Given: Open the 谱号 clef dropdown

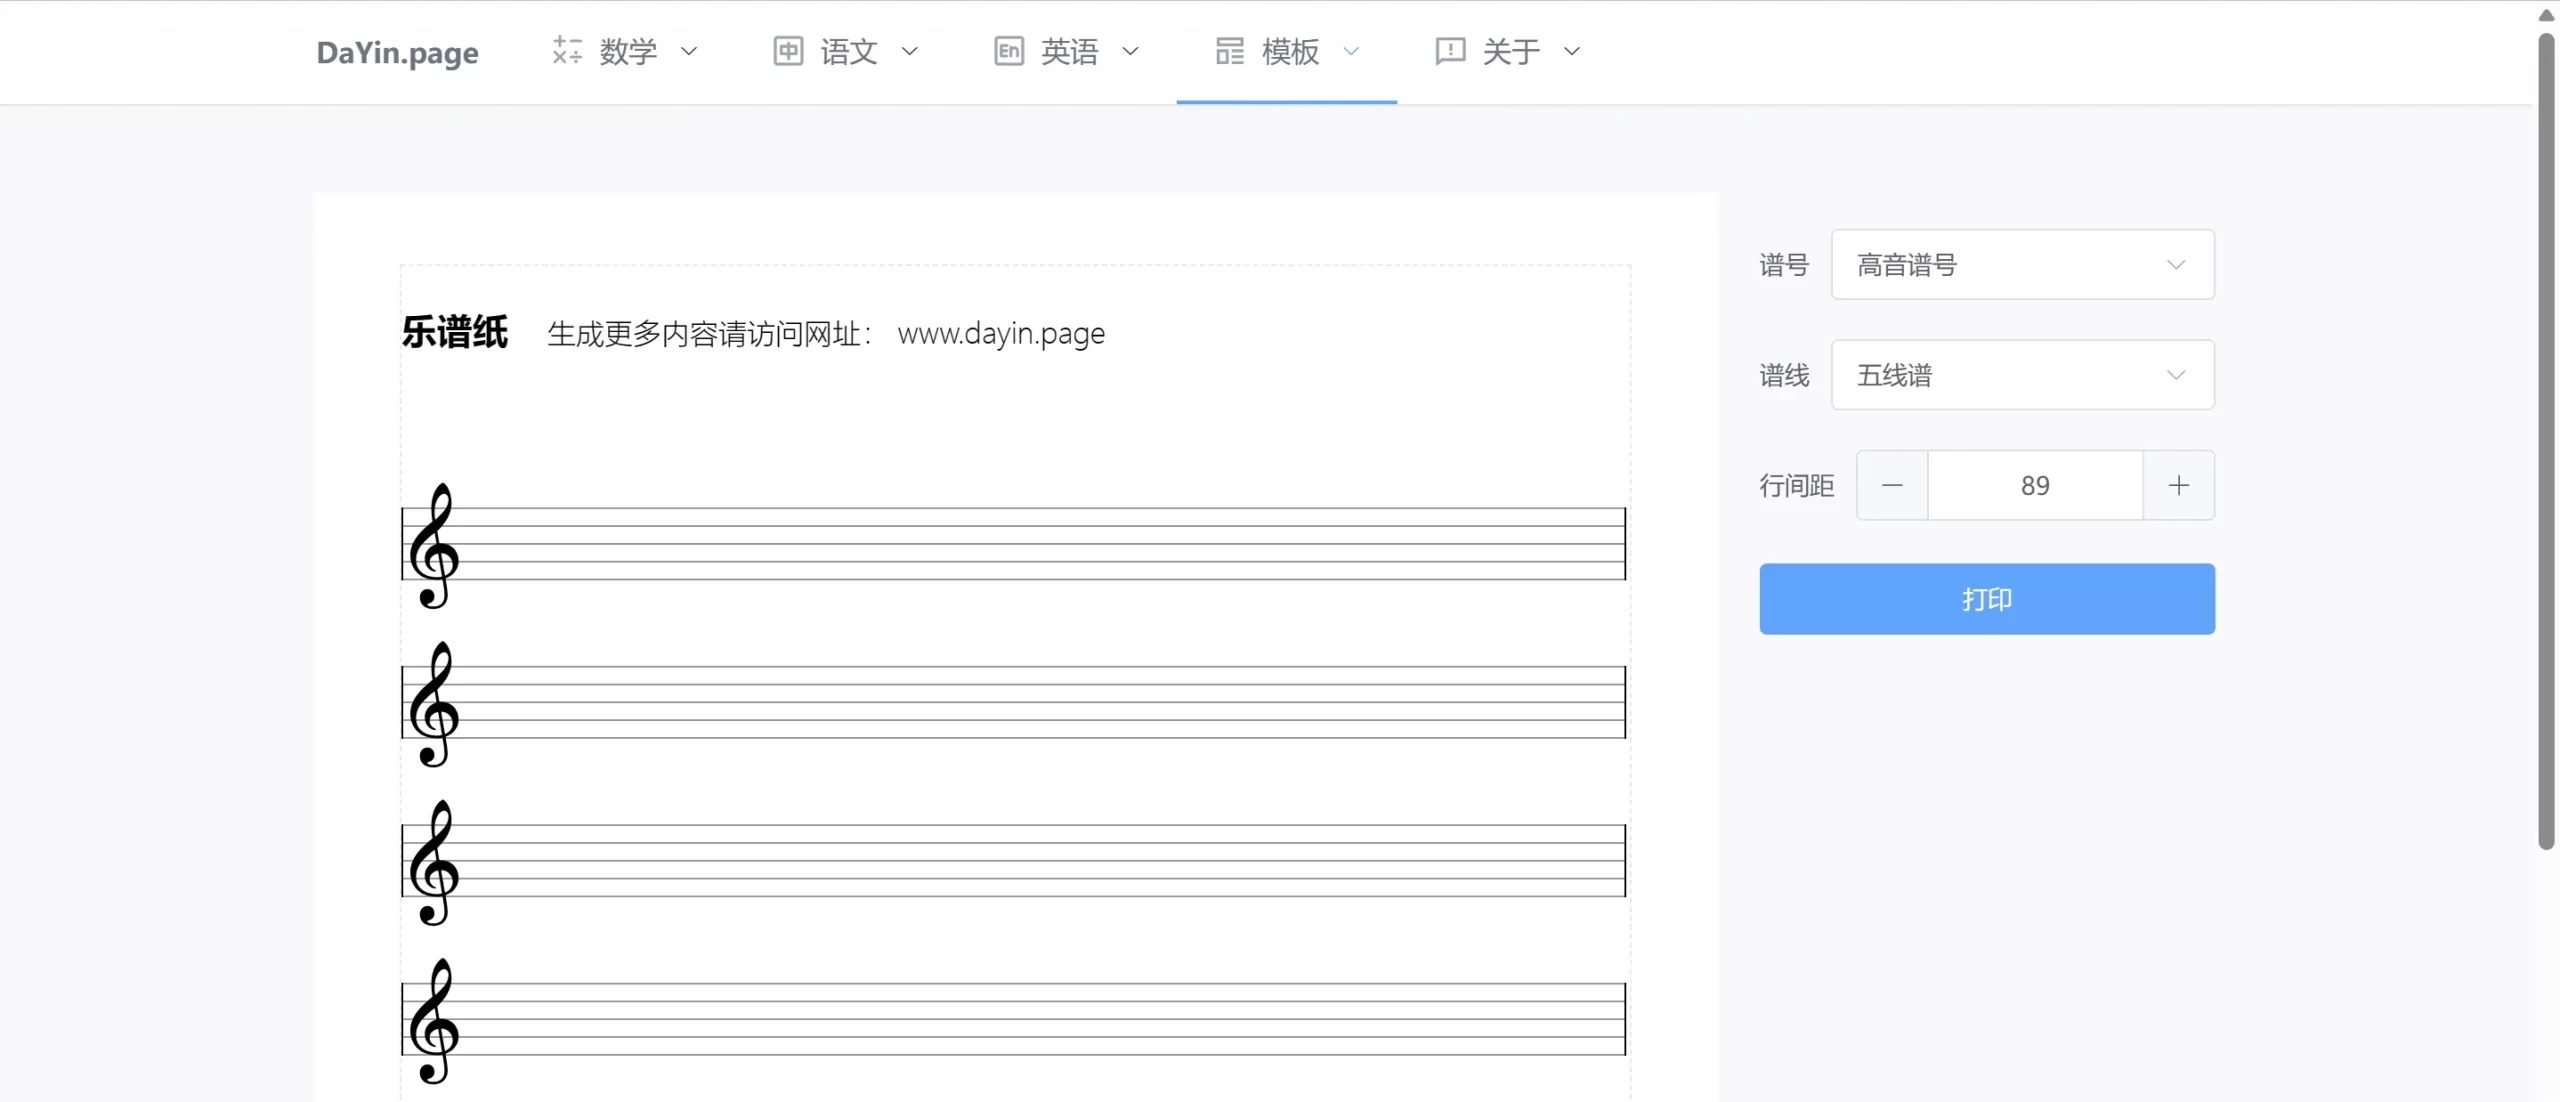Looking at the screenshot, I should (2022, 265).
